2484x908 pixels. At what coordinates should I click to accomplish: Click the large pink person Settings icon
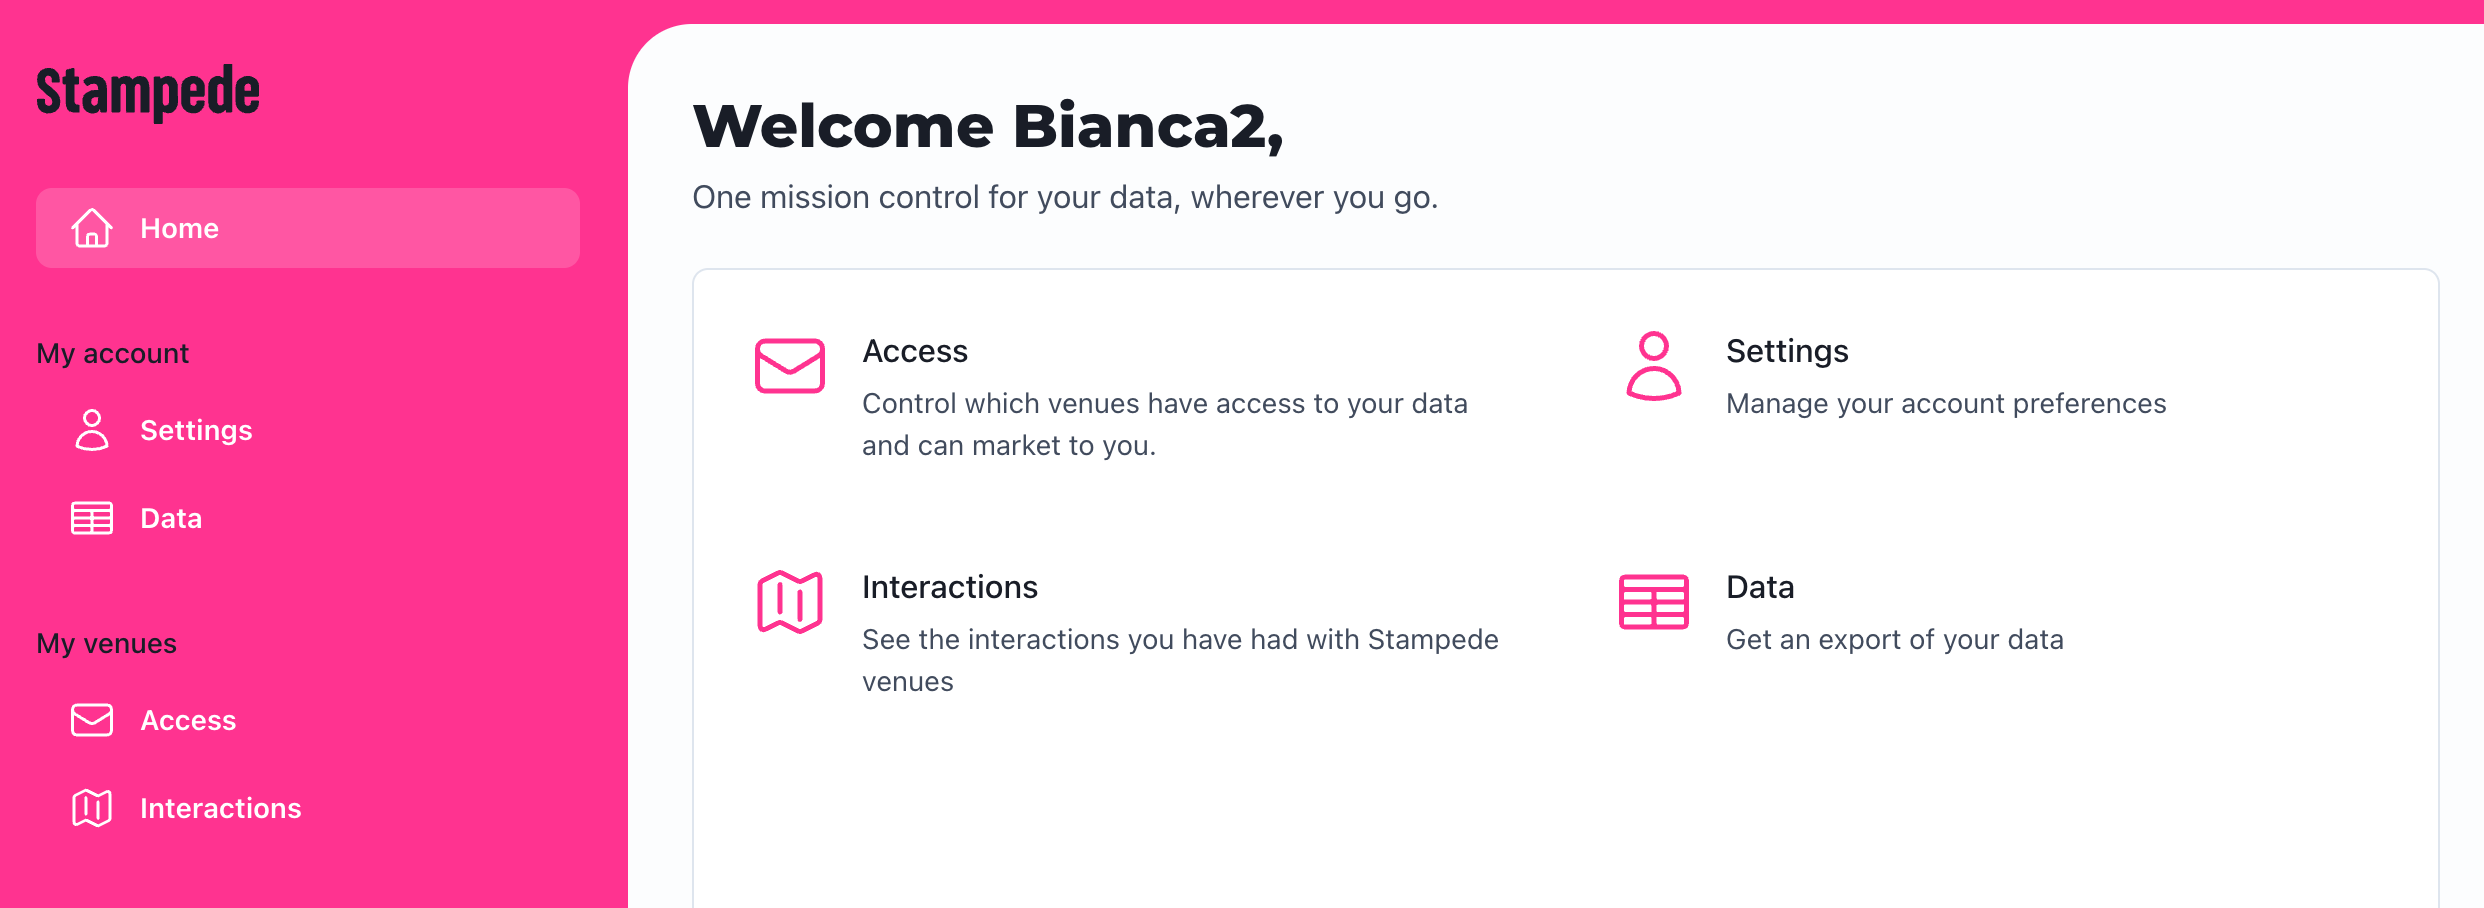[1654, 366]
